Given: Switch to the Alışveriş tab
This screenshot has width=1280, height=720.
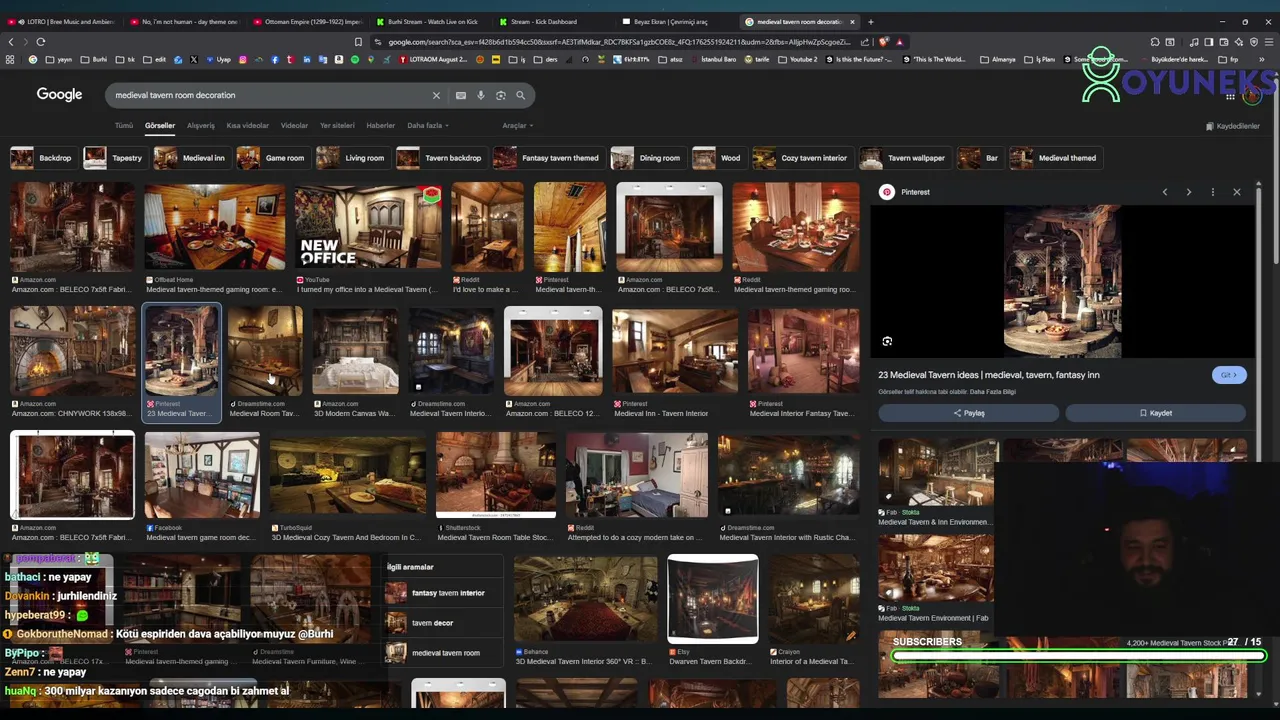Looking at the screenshot, I should pyautogui.click(x=201, y=126).
